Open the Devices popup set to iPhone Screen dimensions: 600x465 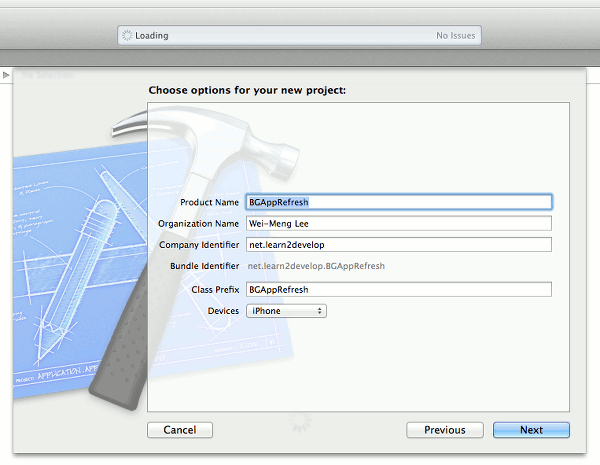pyautogui.click(x=287, y=311)
